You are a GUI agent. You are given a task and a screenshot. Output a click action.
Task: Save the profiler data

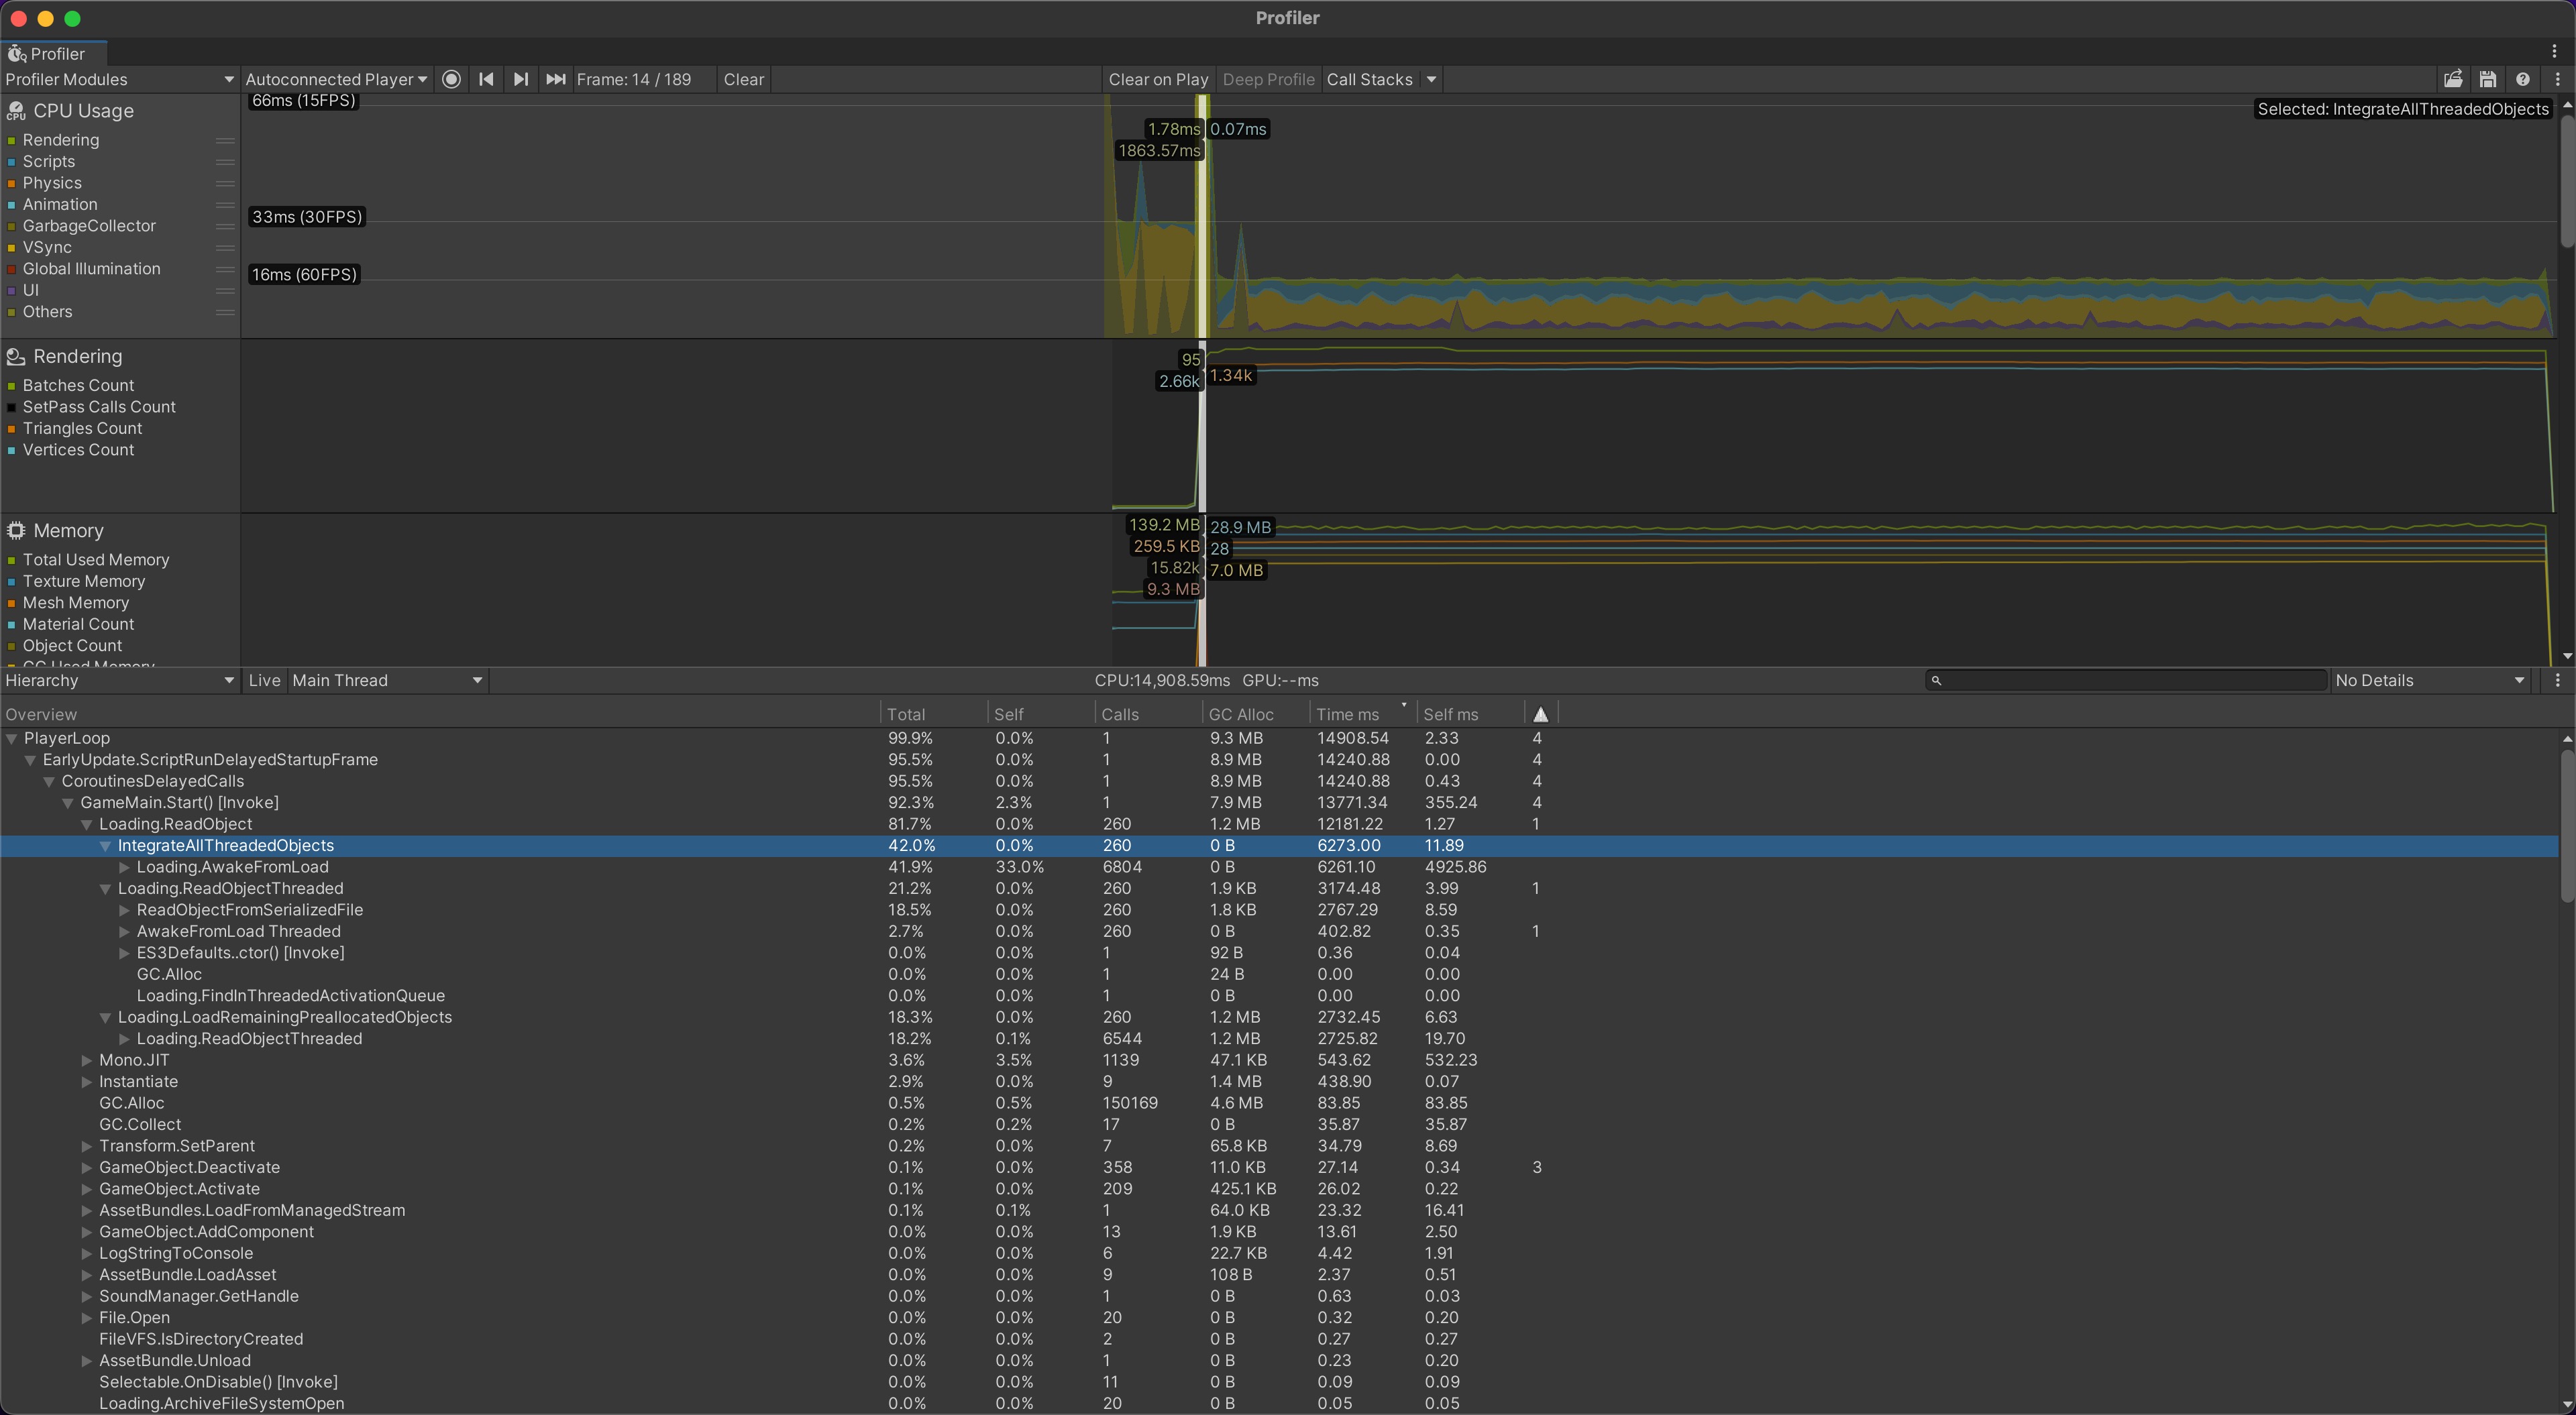tap(2489, 79)
